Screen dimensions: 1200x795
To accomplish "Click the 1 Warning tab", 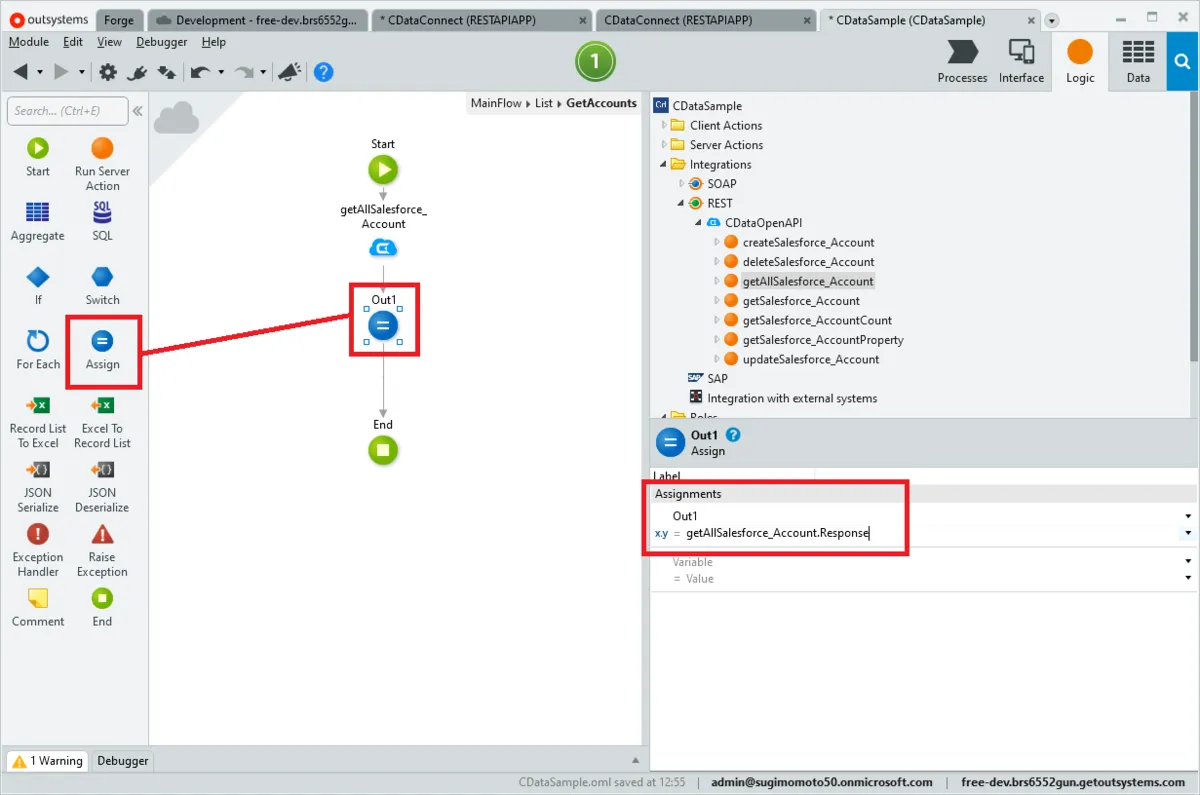I will 47,761.
